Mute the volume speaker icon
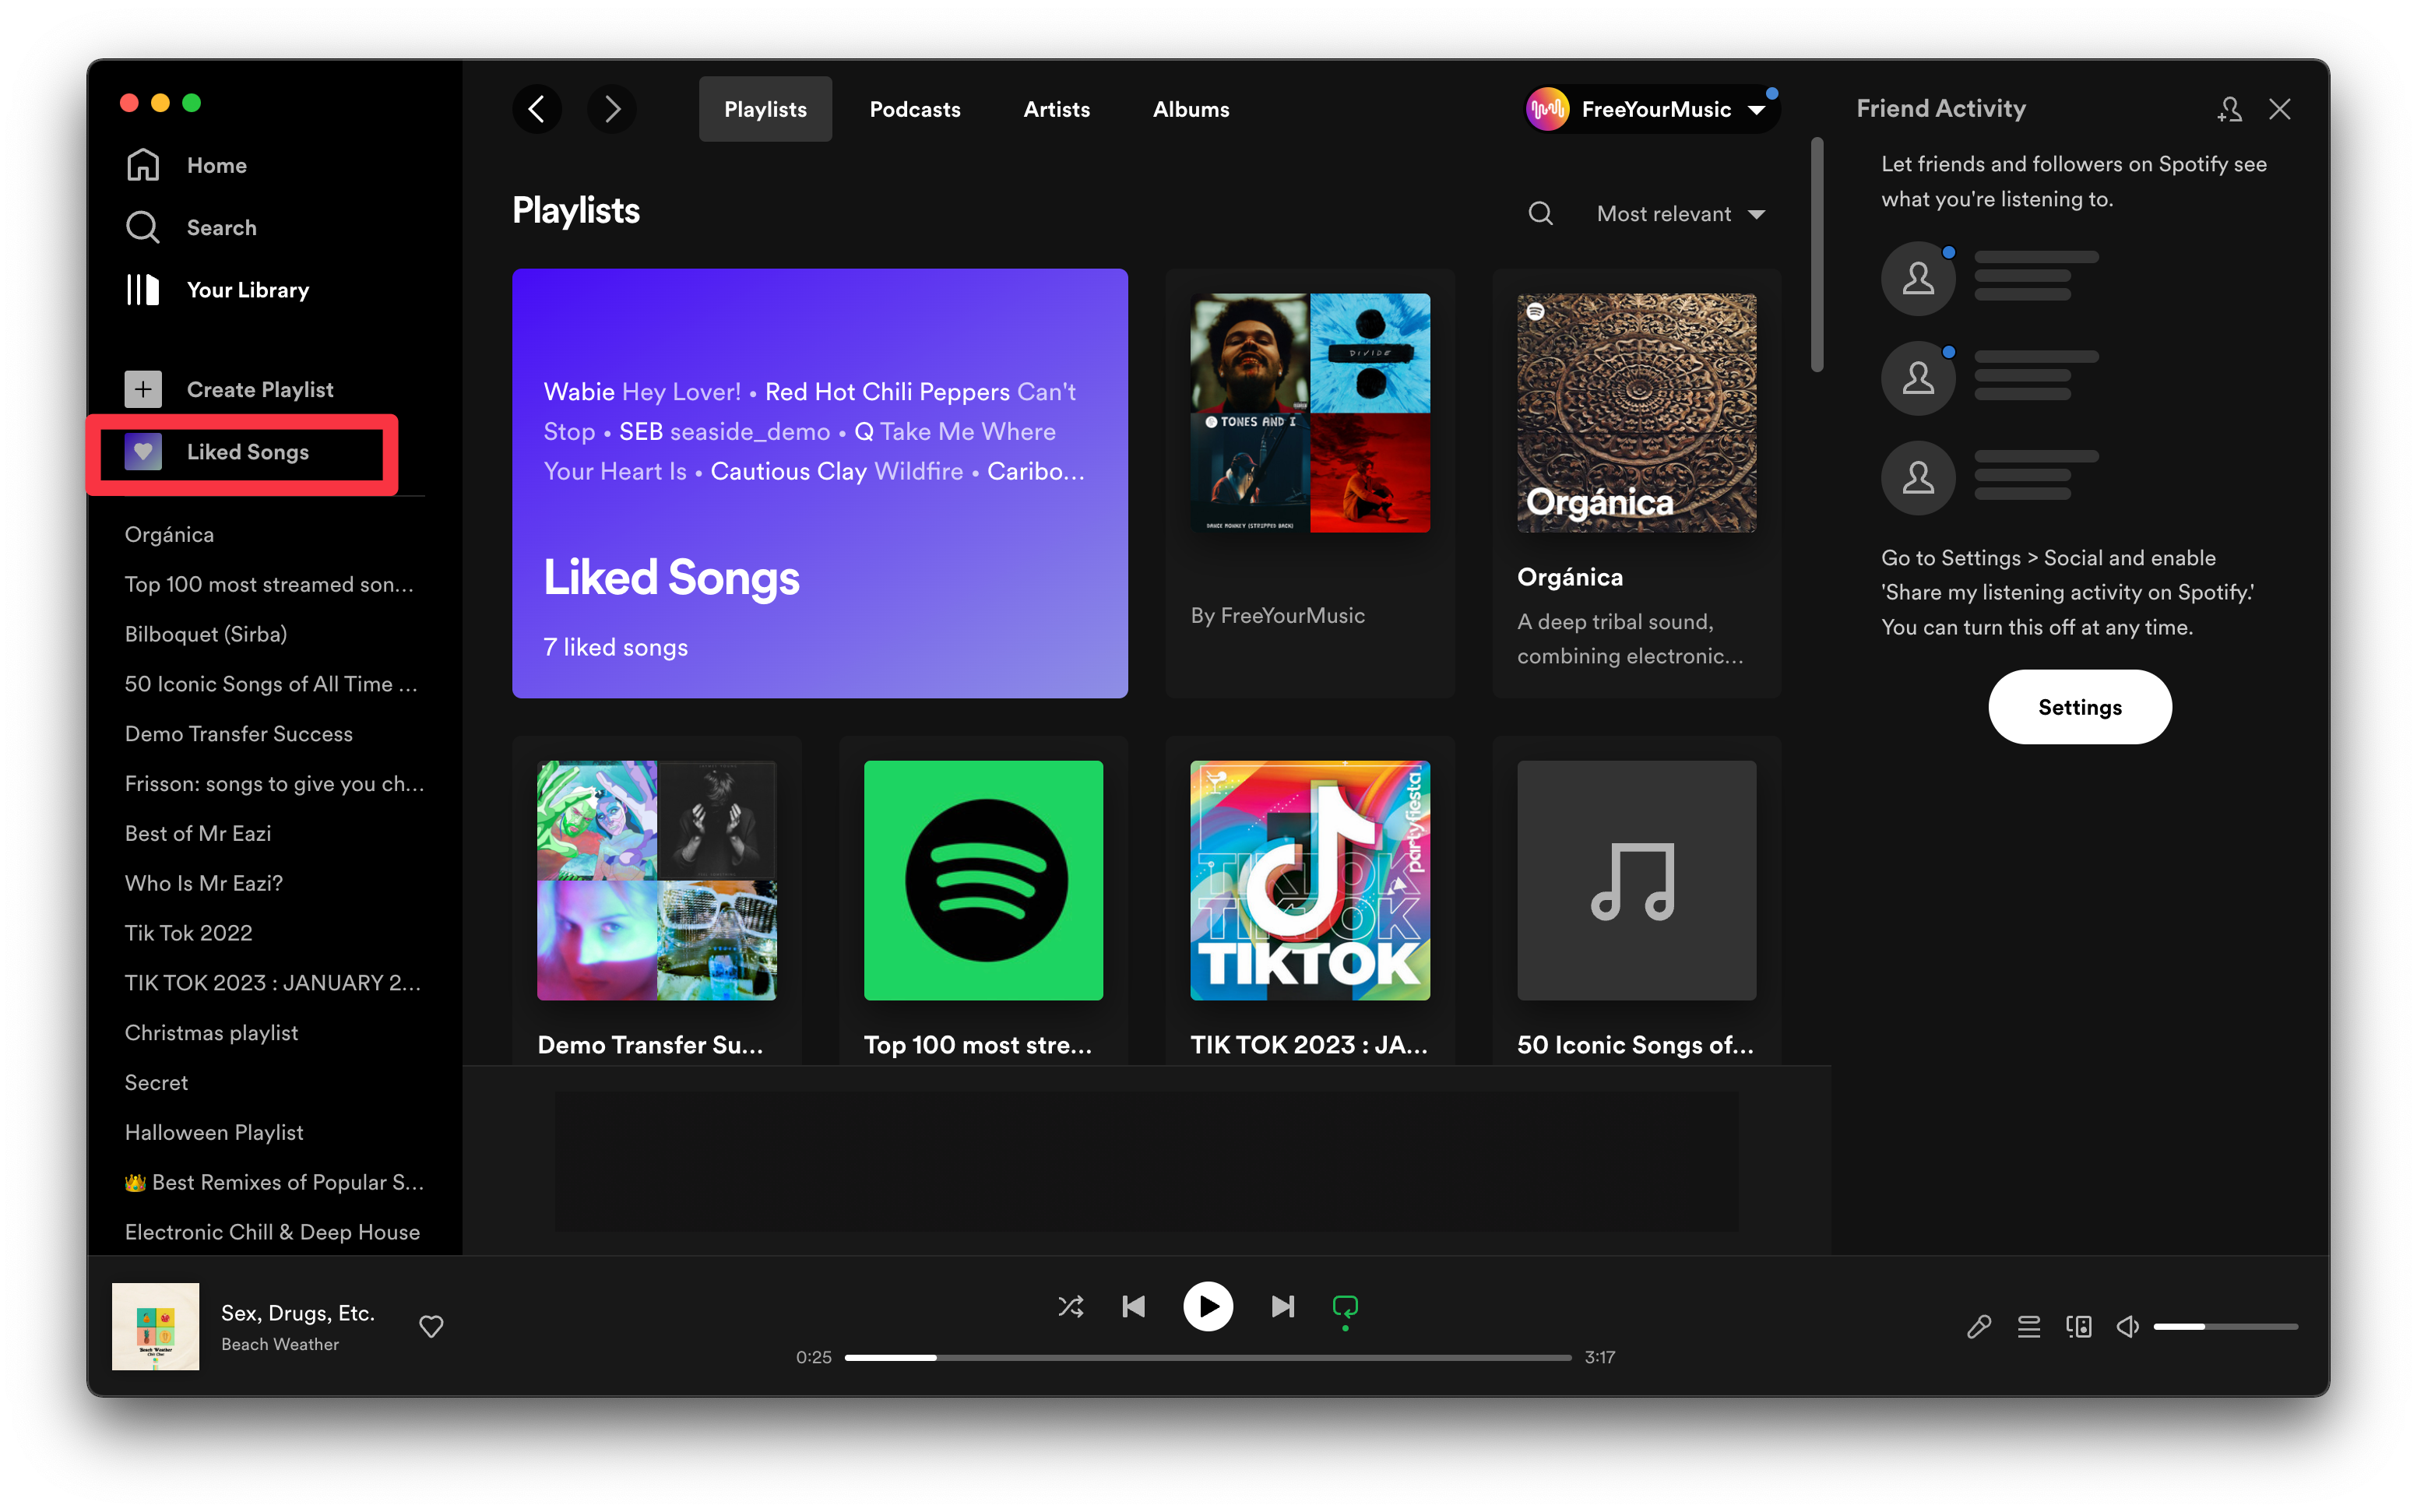This screenshot has height=1512, width=2417. point(2128,1327)
